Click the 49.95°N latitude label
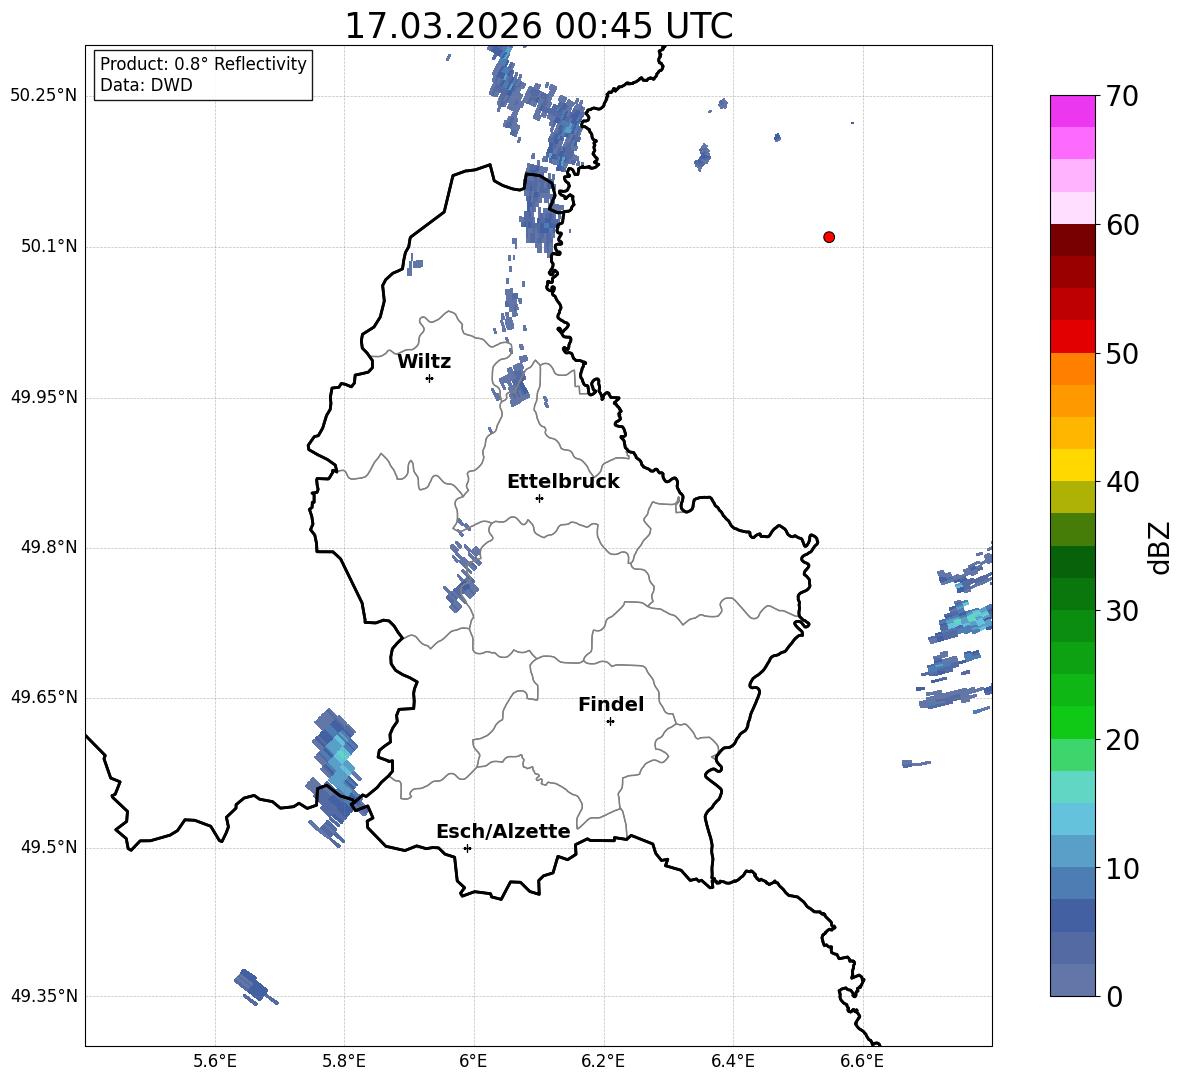This screenshot has width=1184, height=1081. tap(44, 397)
